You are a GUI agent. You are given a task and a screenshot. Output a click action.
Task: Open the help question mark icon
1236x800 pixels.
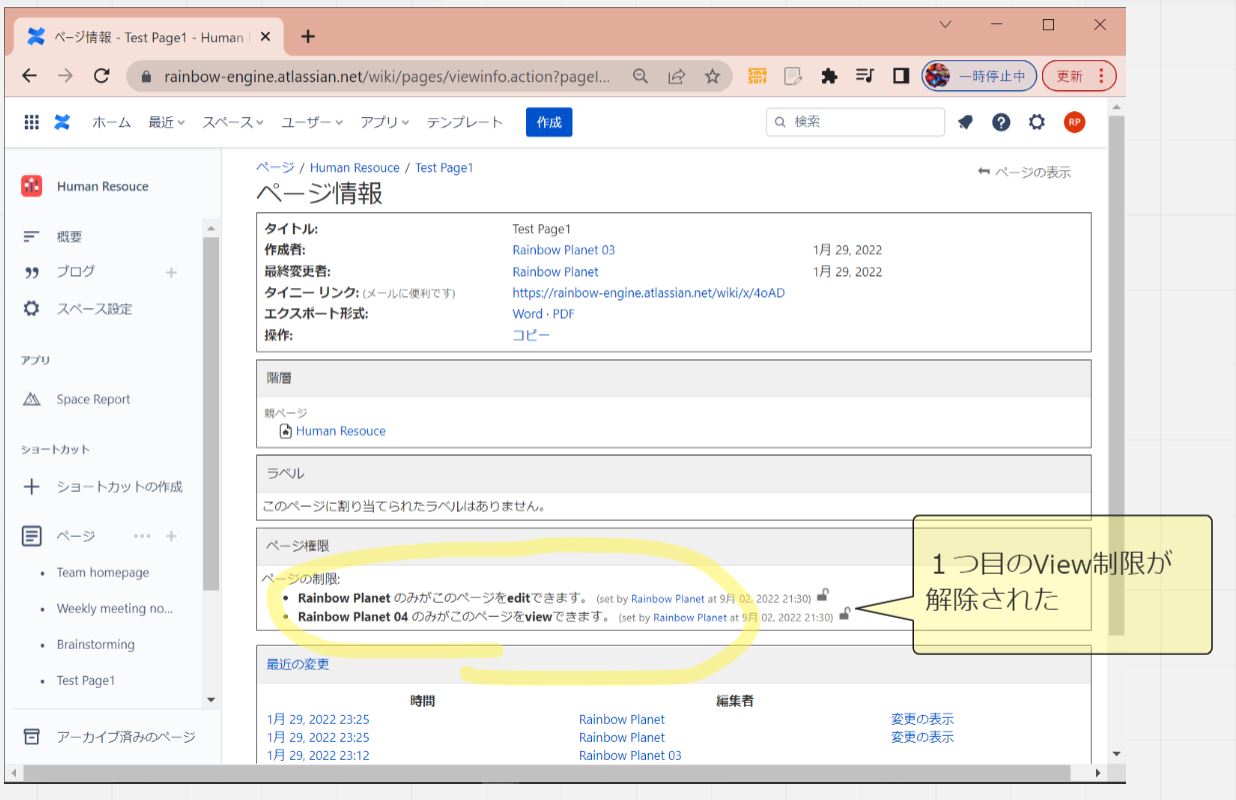pyautogui.click(x=1001, y=122)
